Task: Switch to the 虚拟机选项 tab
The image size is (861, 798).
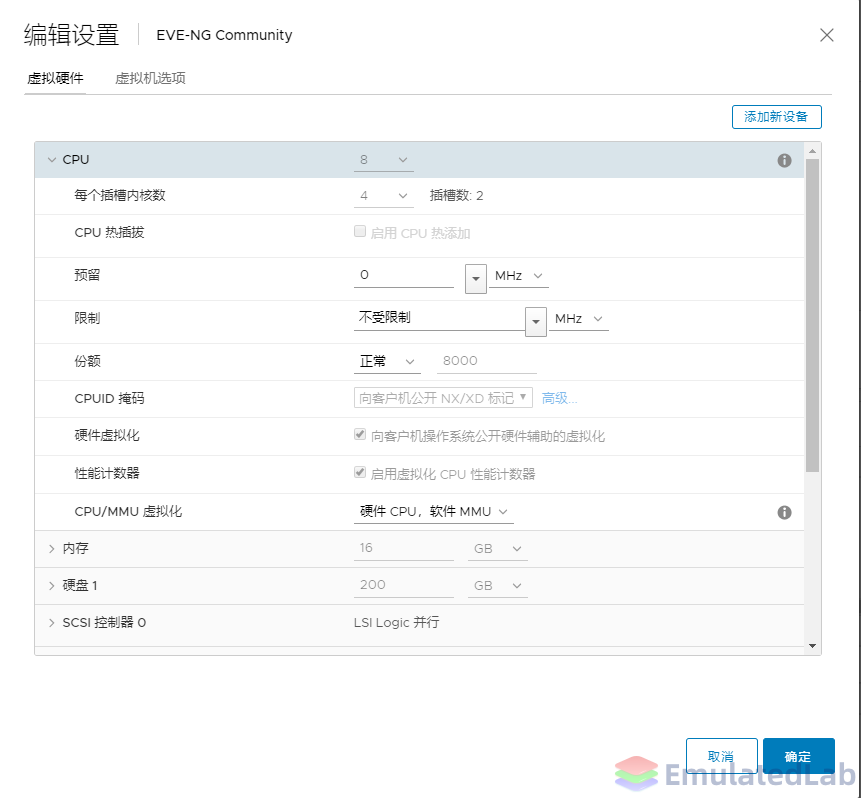Action: pyautogui.click(x=150, y=79)
